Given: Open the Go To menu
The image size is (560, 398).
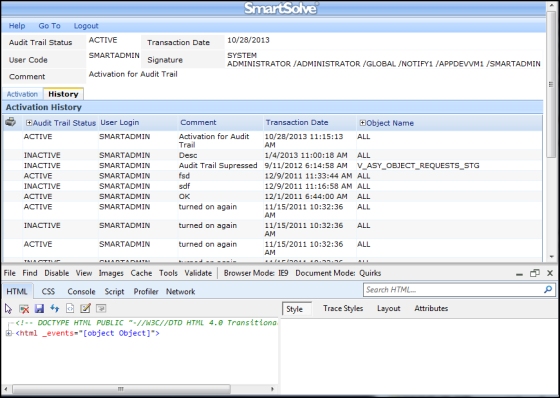Looking at the screenshot, I should [x=49, y=26].
